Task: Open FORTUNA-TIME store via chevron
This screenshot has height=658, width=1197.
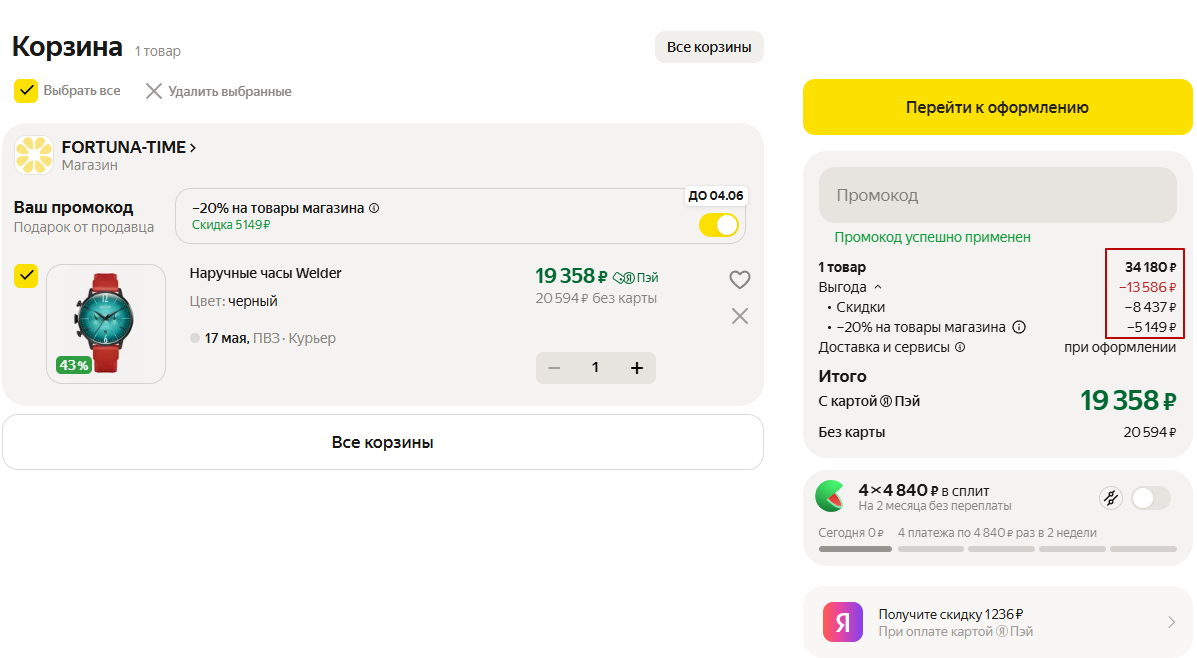Action: [x=193, y=147]
